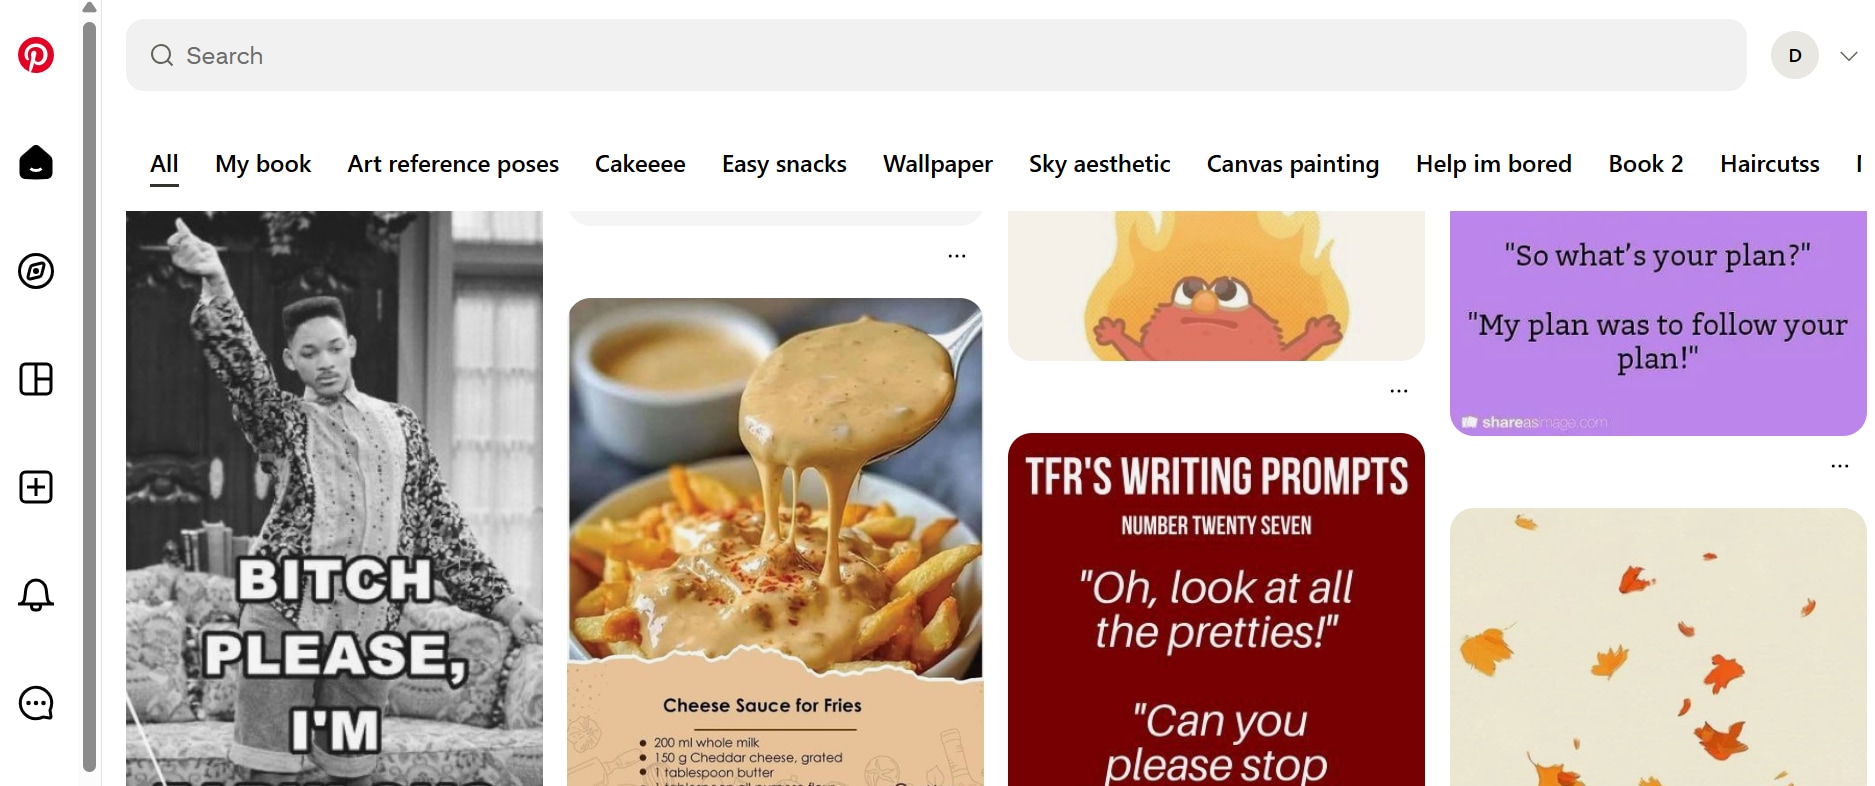Image resolution: width=1875 pixels, height=786 pixels.
Task: Open more options below the Elmo fire pin
Action: click(1399, 391)
